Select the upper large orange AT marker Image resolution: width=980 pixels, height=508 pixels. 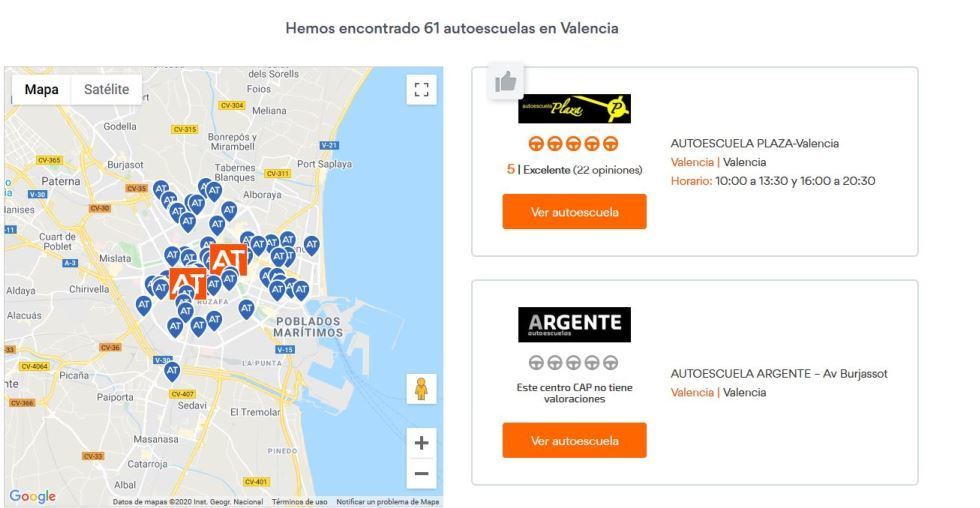pyautogui.click(x=229, y=259)
